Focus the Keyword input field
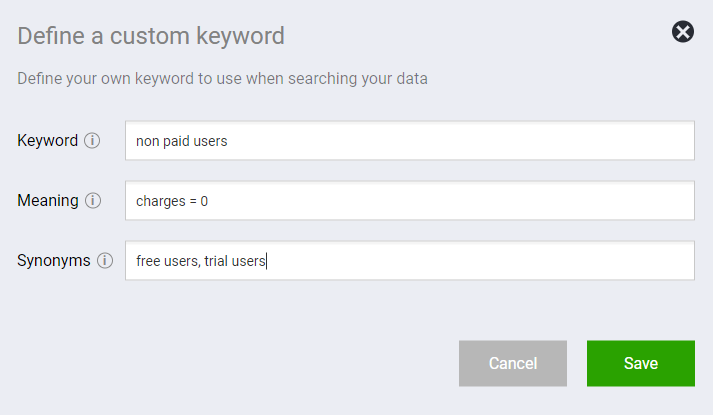Viewport: 713px width, 415px height. point(410,140)
